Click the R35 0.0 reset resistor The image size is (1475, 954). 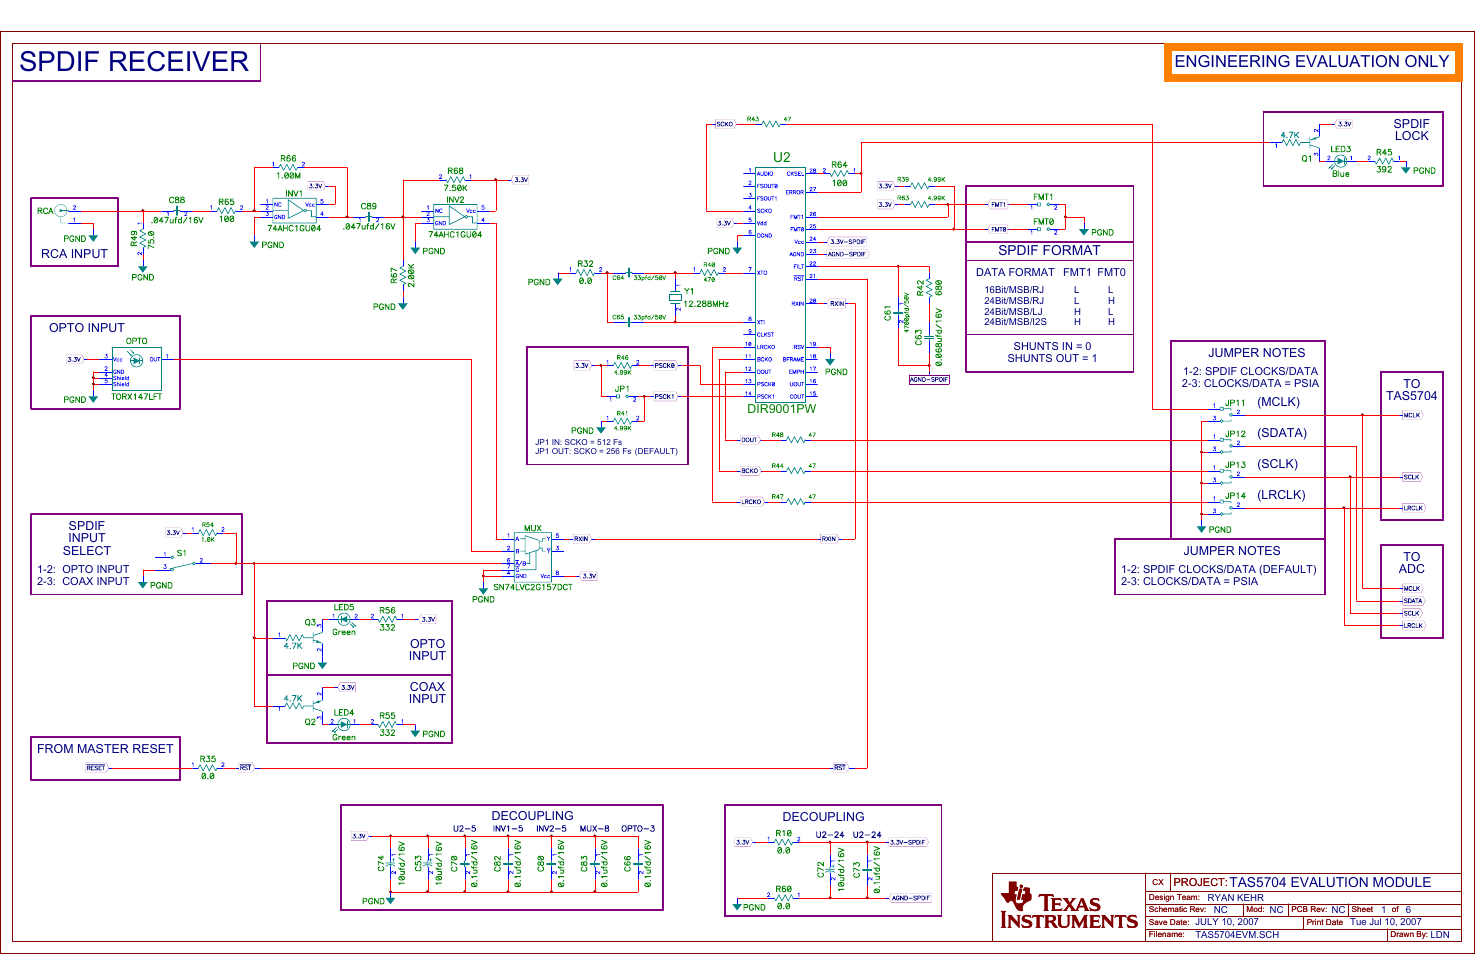(207, 768)
